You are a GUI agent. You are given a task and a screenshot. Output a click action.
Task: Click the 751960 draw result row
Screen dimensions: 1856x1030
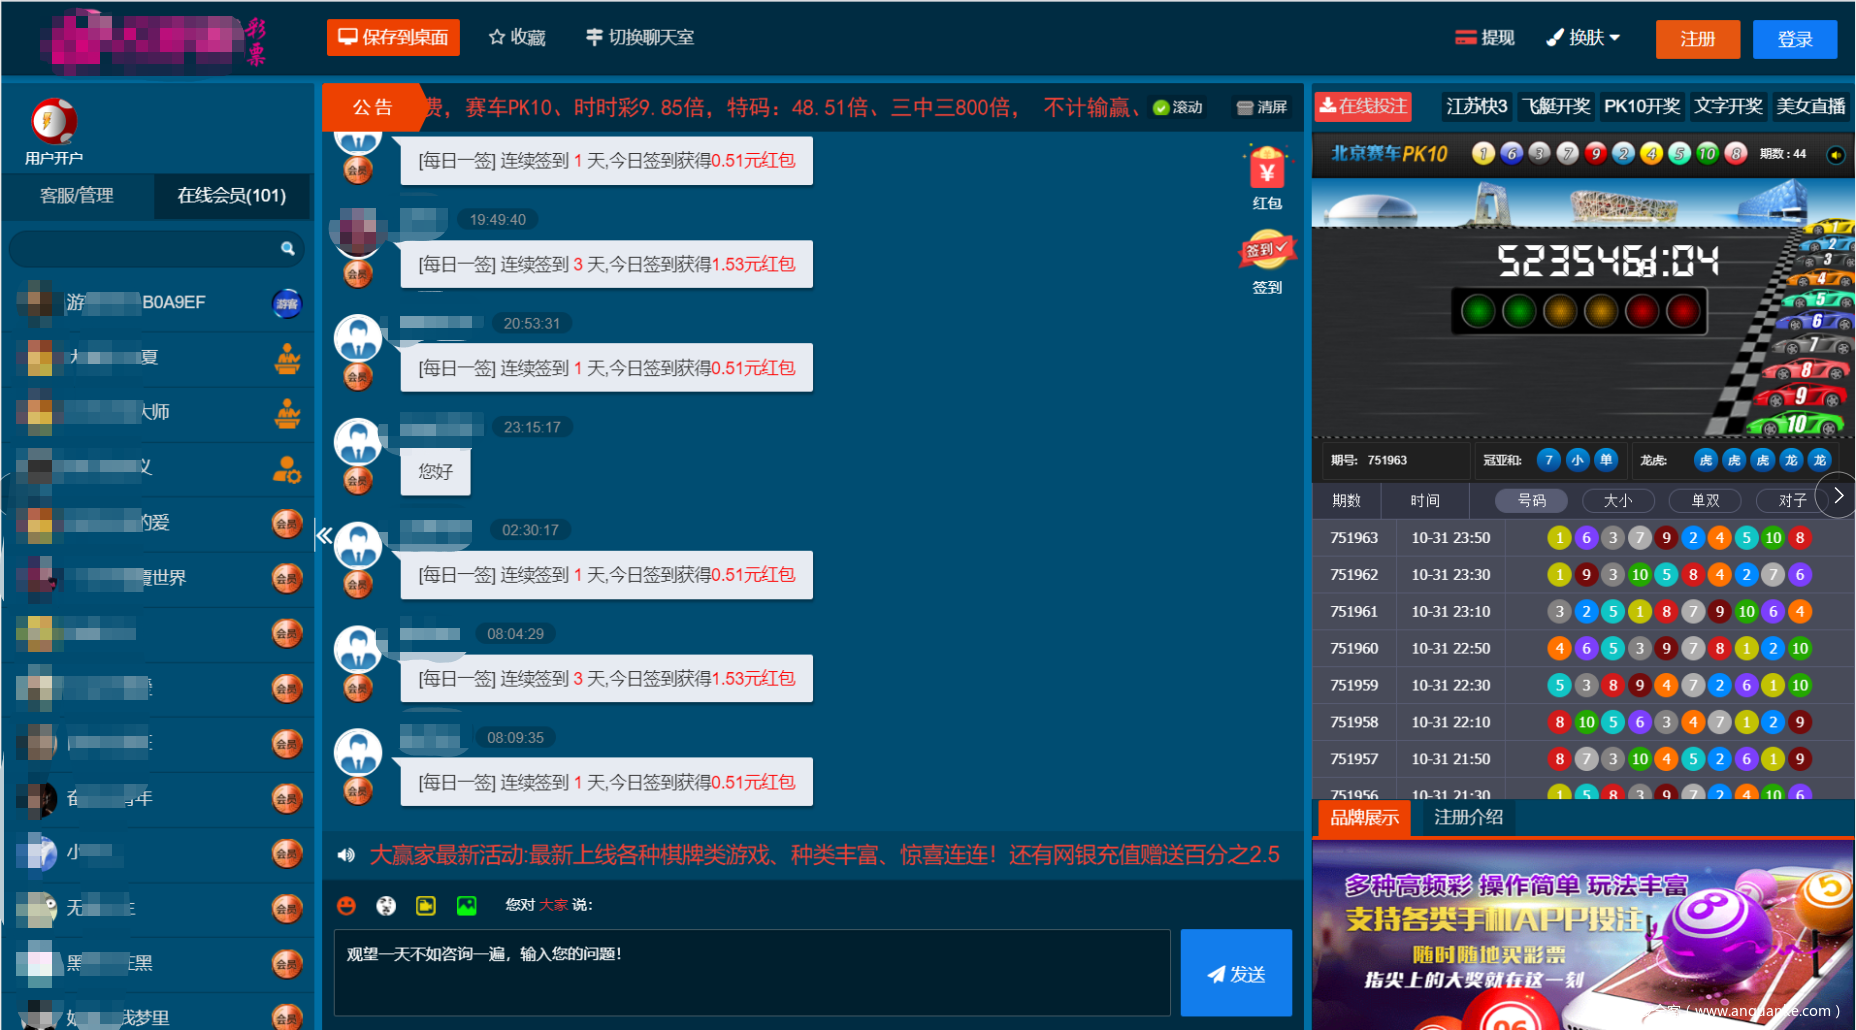[1583, 649]
